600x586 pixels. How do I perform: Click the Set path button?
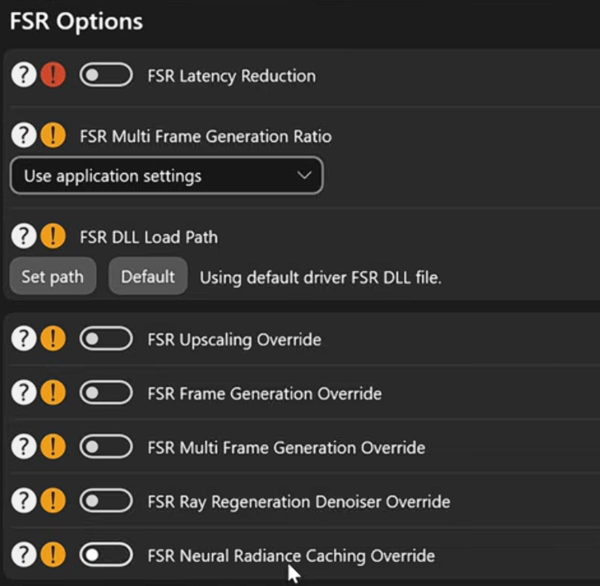52,276
